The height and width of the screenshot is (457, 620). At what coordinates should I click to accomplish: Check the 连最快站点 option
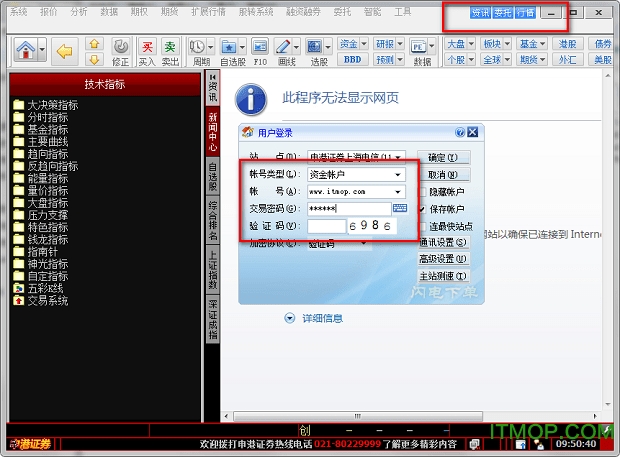421,225
